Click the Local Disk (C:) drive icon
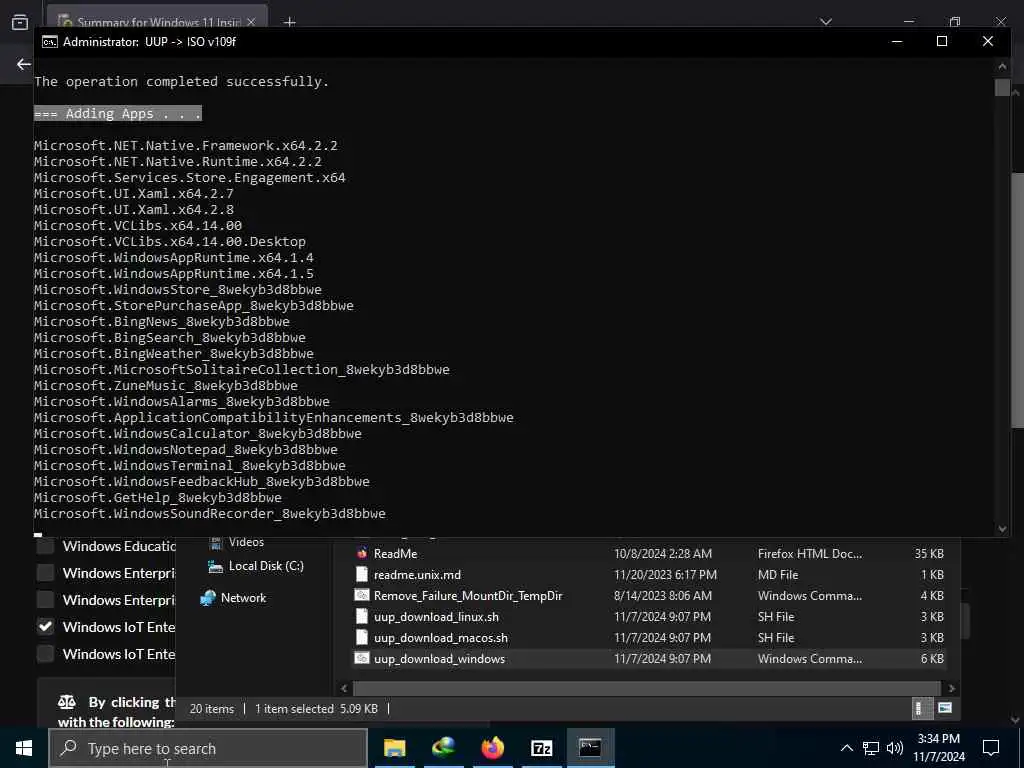The image size is (1024, 768). (x=215, y=566)
